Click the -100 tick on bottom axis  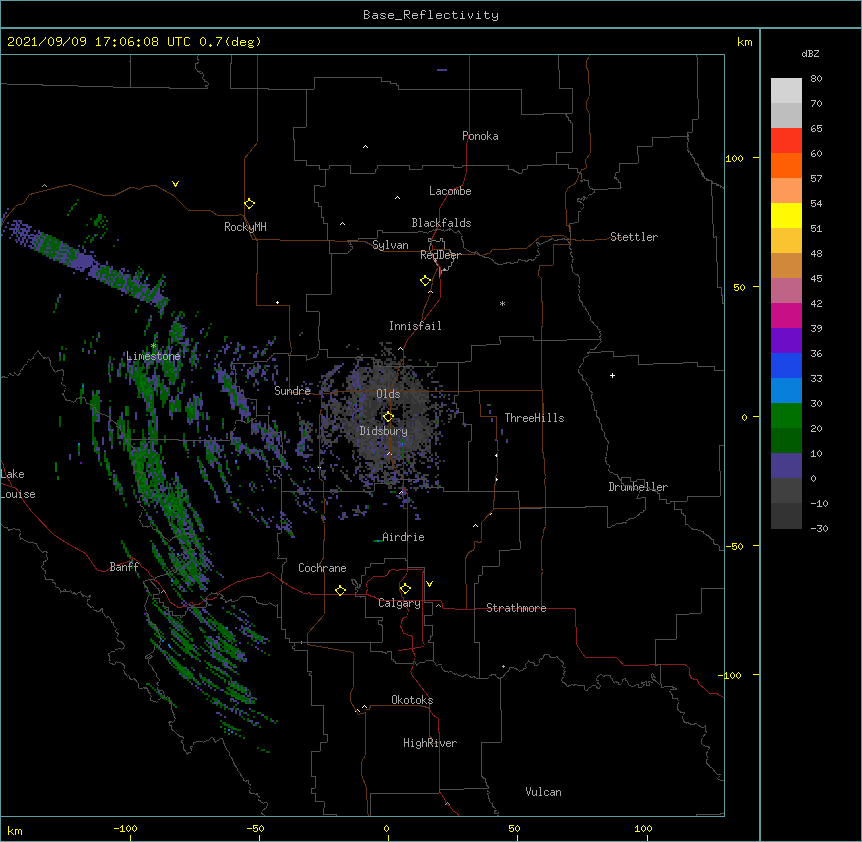(x=125, y=828)
